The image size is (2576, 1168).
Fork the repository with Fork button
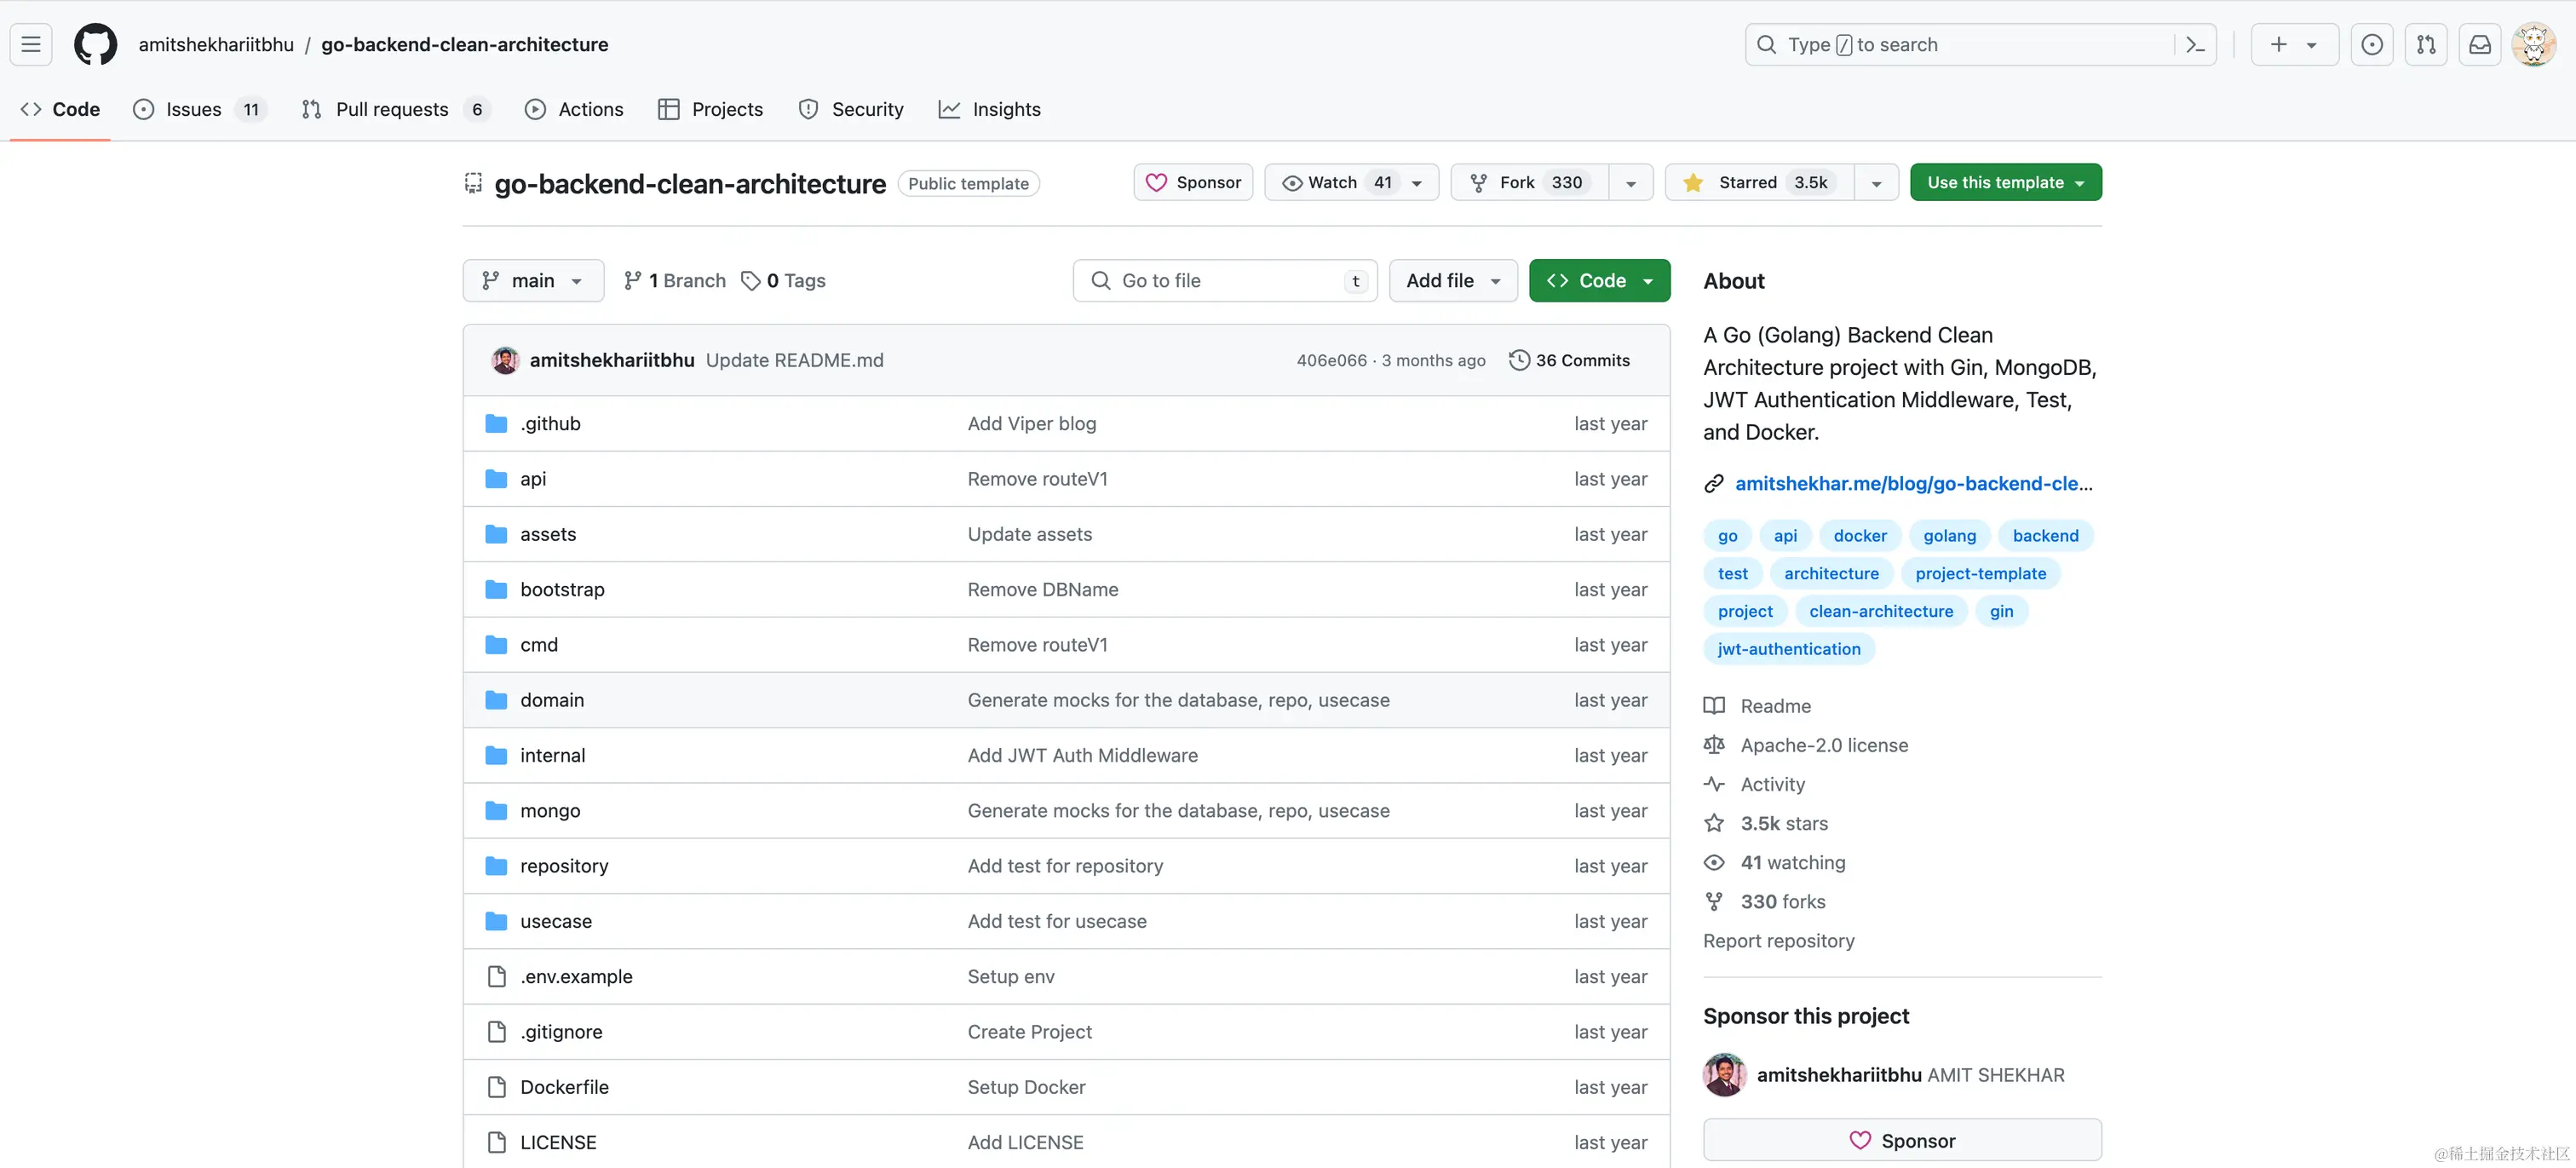1530,182
